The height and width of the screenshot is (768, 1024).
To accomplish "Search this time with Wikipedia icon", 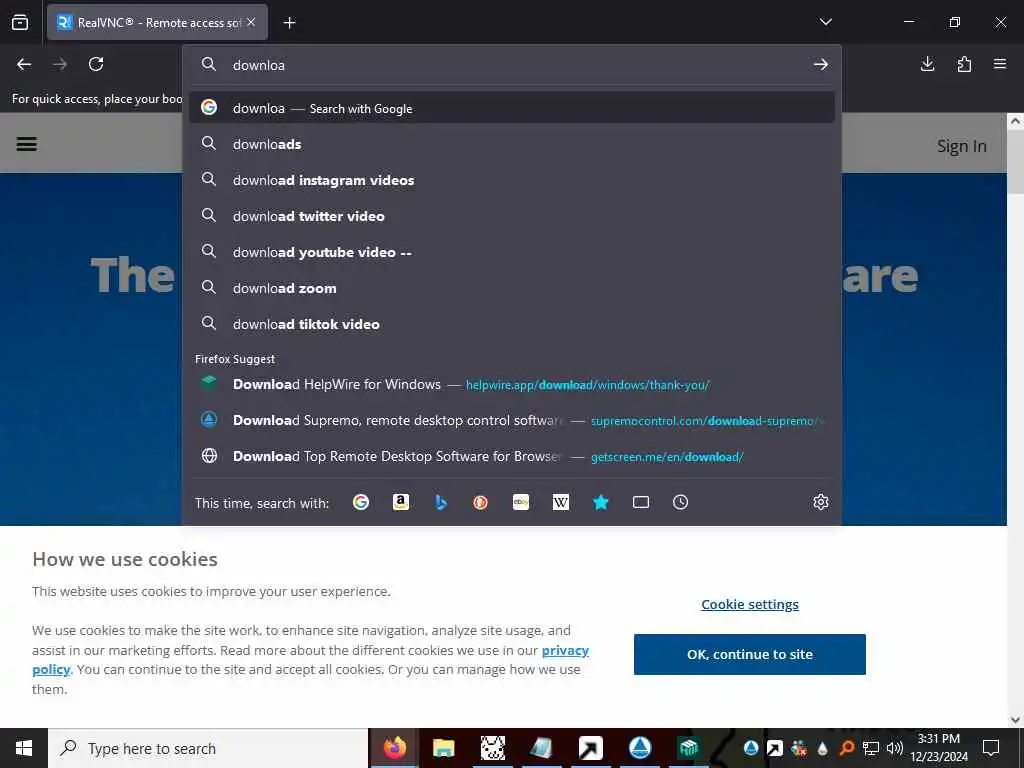I will click(561, 502).
